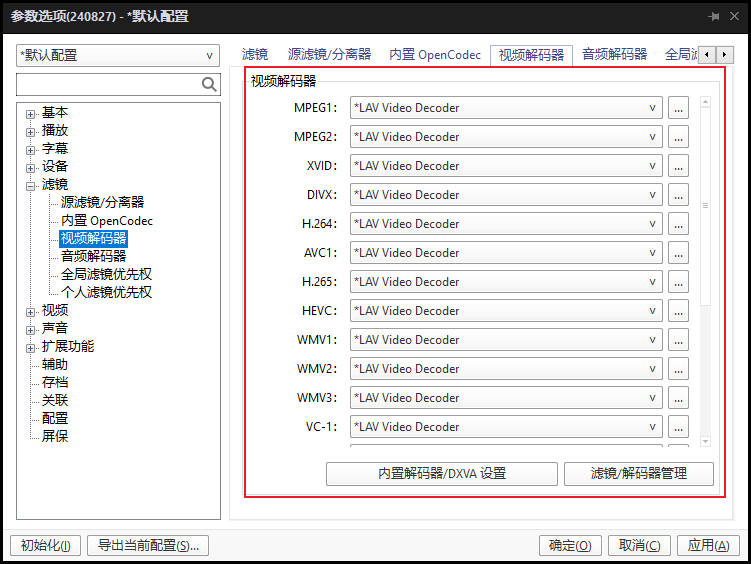The image size is (751, 564).
Task: Switch to the 源滤镜/分离器 tab
Action: click(x=330, y=55)
